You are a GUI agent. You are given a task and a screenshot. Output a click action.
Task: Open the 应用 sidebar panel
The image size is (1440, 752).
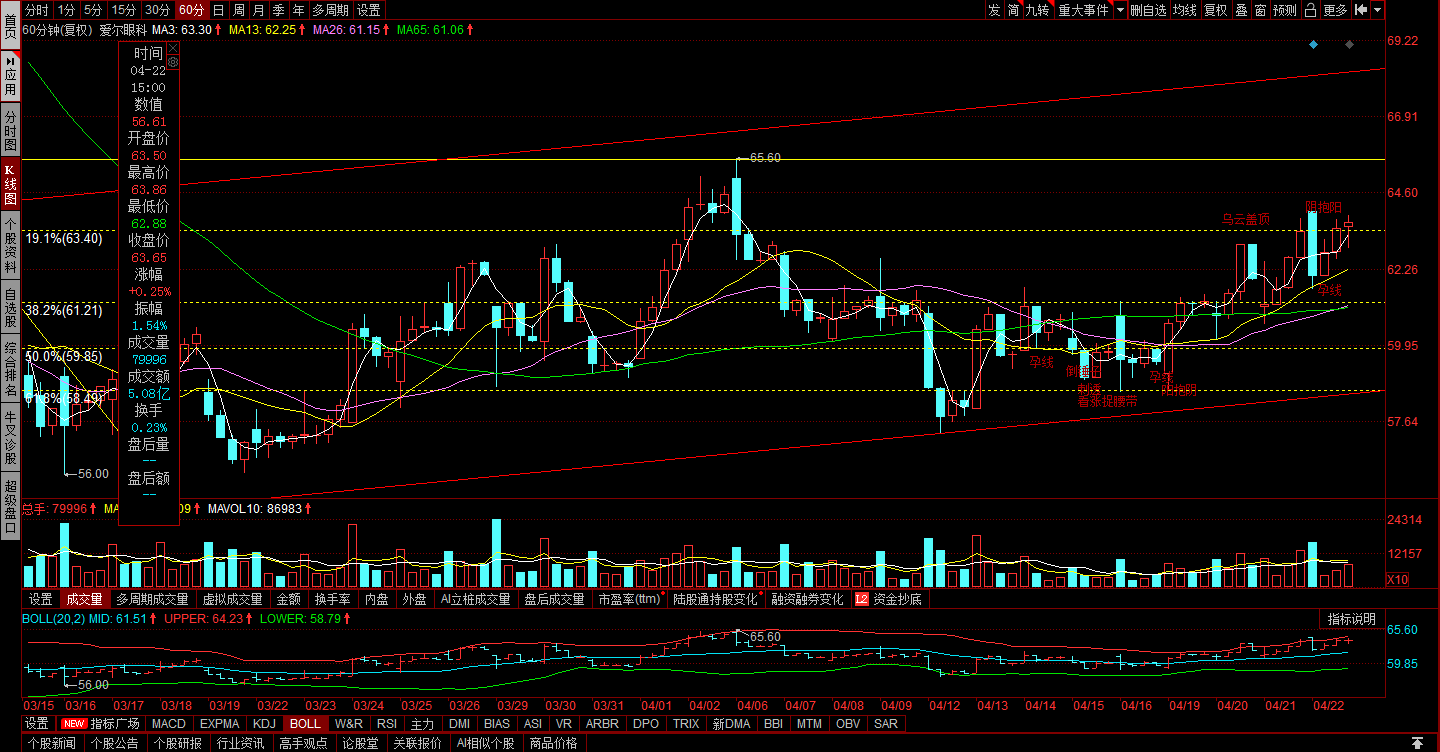(x=10, y=74)
